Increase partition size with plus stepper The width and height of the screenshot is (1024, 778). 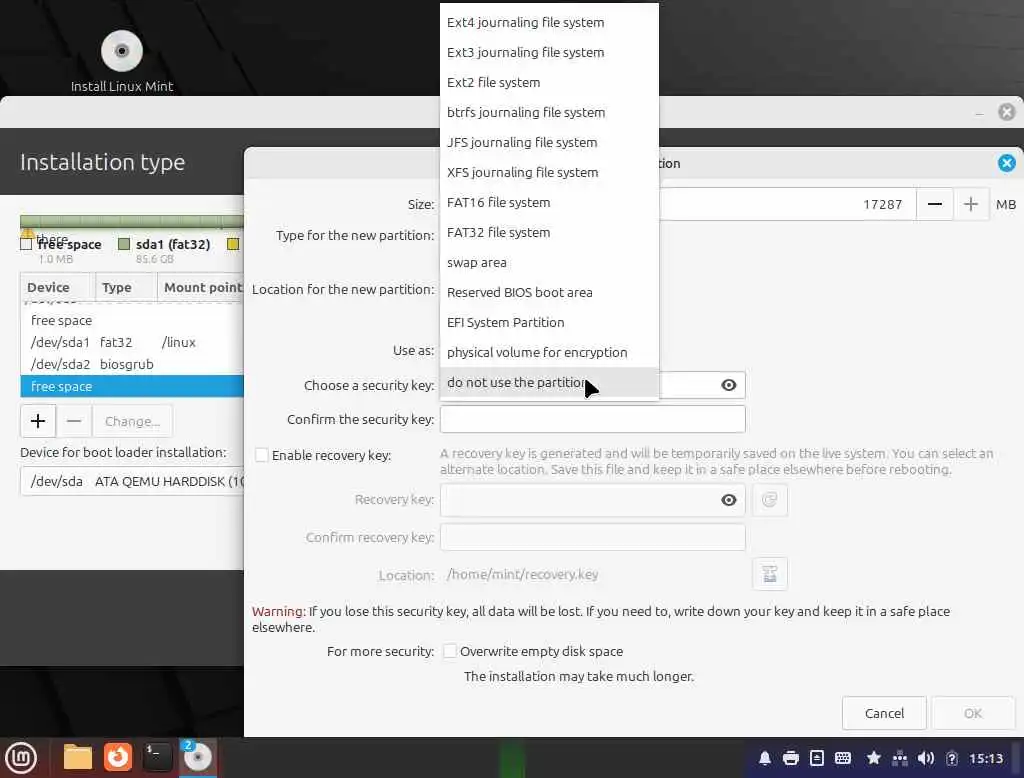(971, 204)
